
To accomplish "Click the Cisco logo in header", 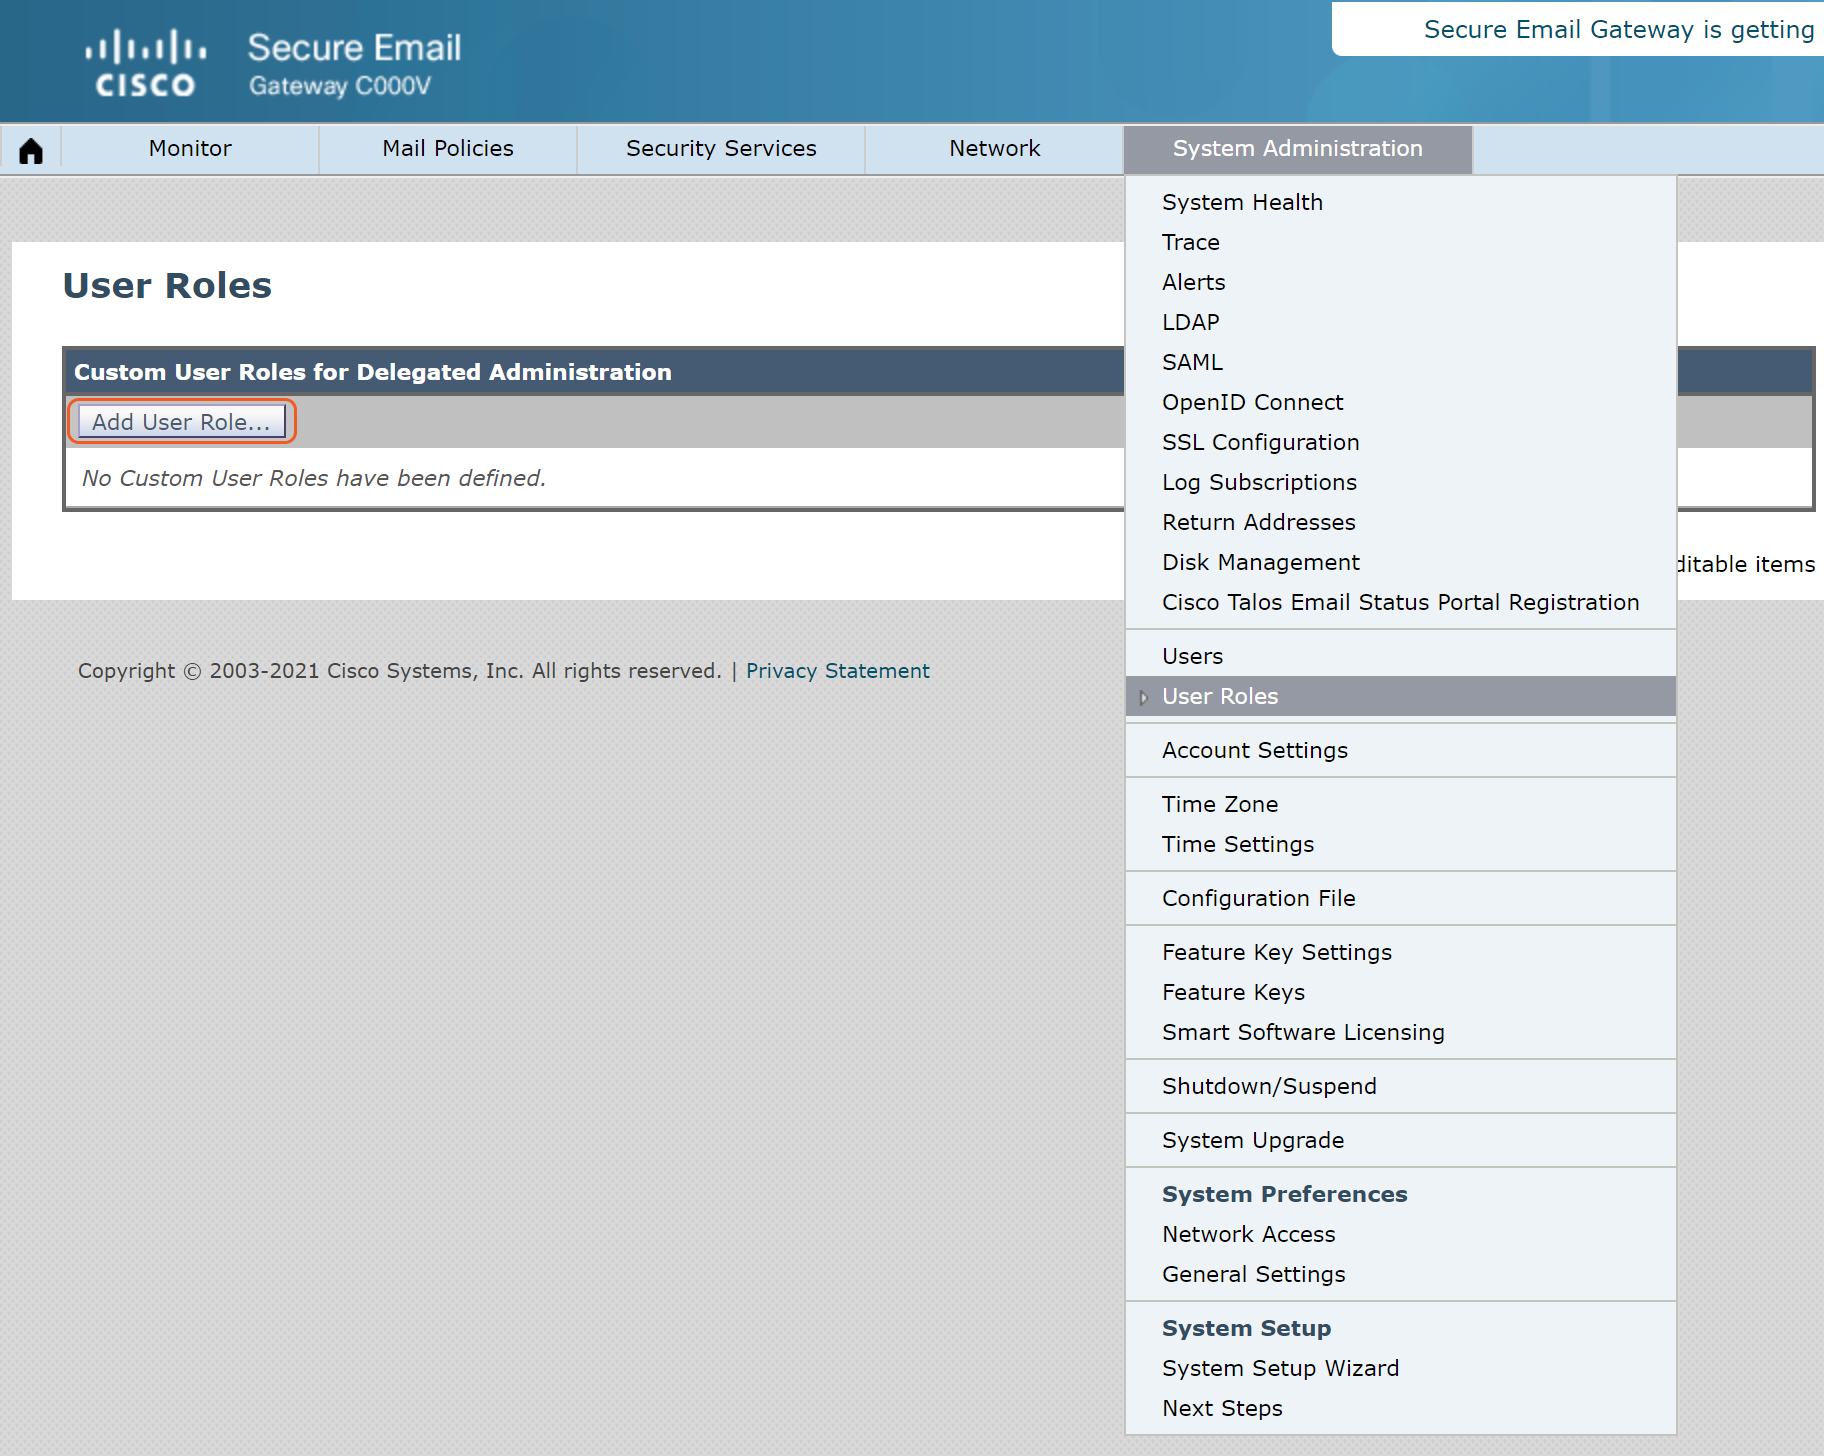I will 145,63.
